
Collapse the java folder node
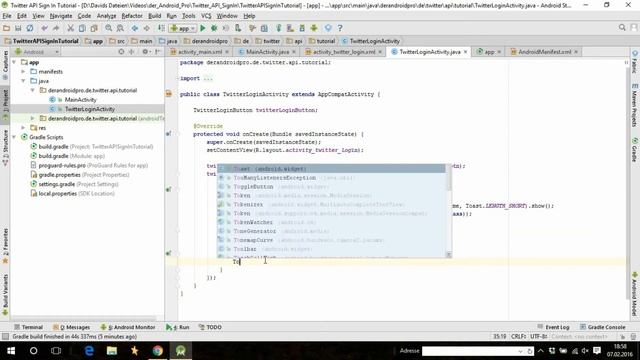click(x=23, y=81)
